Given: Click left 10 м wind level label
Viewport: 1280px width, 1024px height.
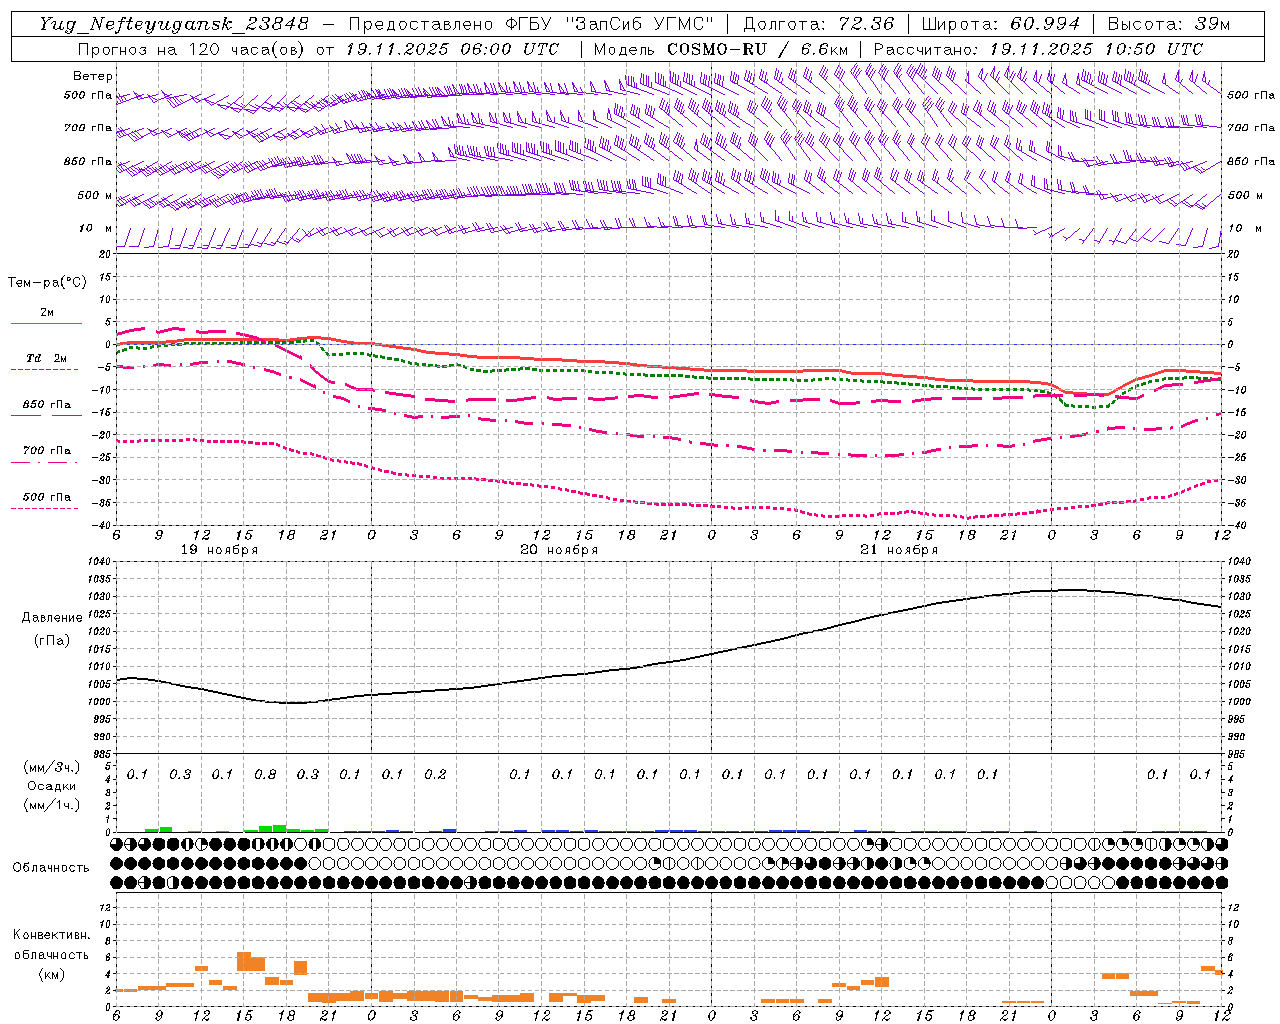Looking at the screenshot, I should click(x=96, y=228).
